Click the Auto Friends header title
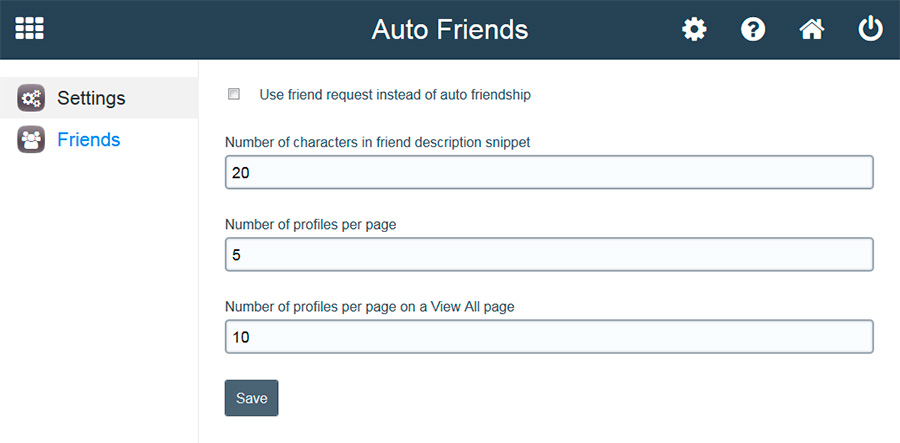This screenshot has width=900, height=443. coord(450,29)
